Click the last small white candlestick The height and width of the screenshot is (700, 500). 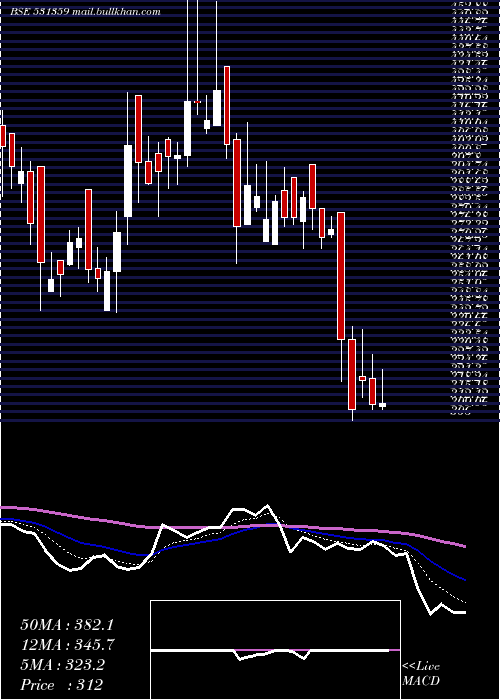pos(383,405)
